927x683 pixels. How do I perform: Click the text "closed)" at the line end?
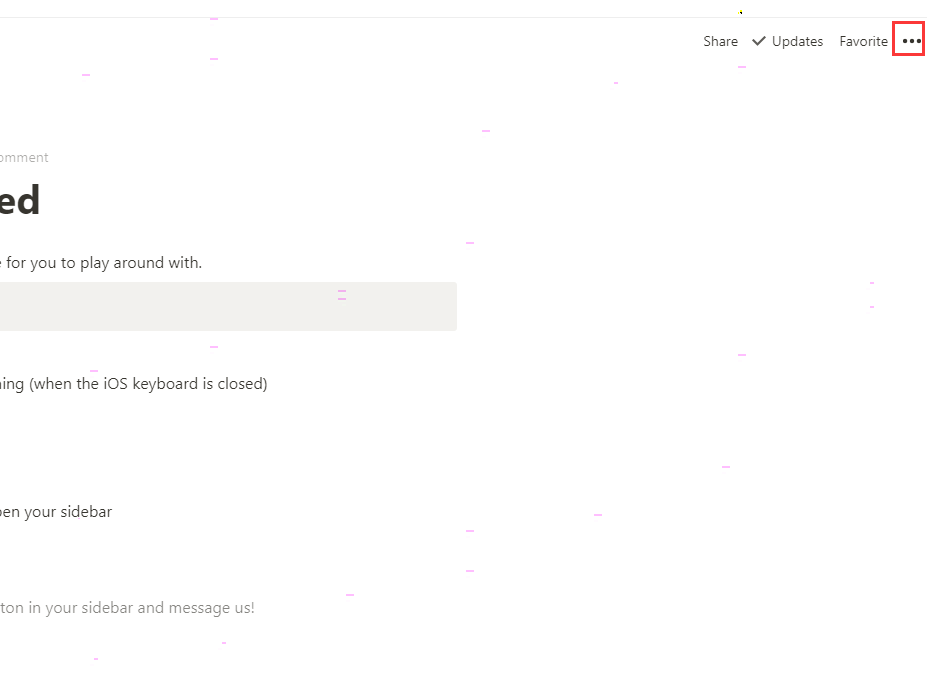click(242, 383)
